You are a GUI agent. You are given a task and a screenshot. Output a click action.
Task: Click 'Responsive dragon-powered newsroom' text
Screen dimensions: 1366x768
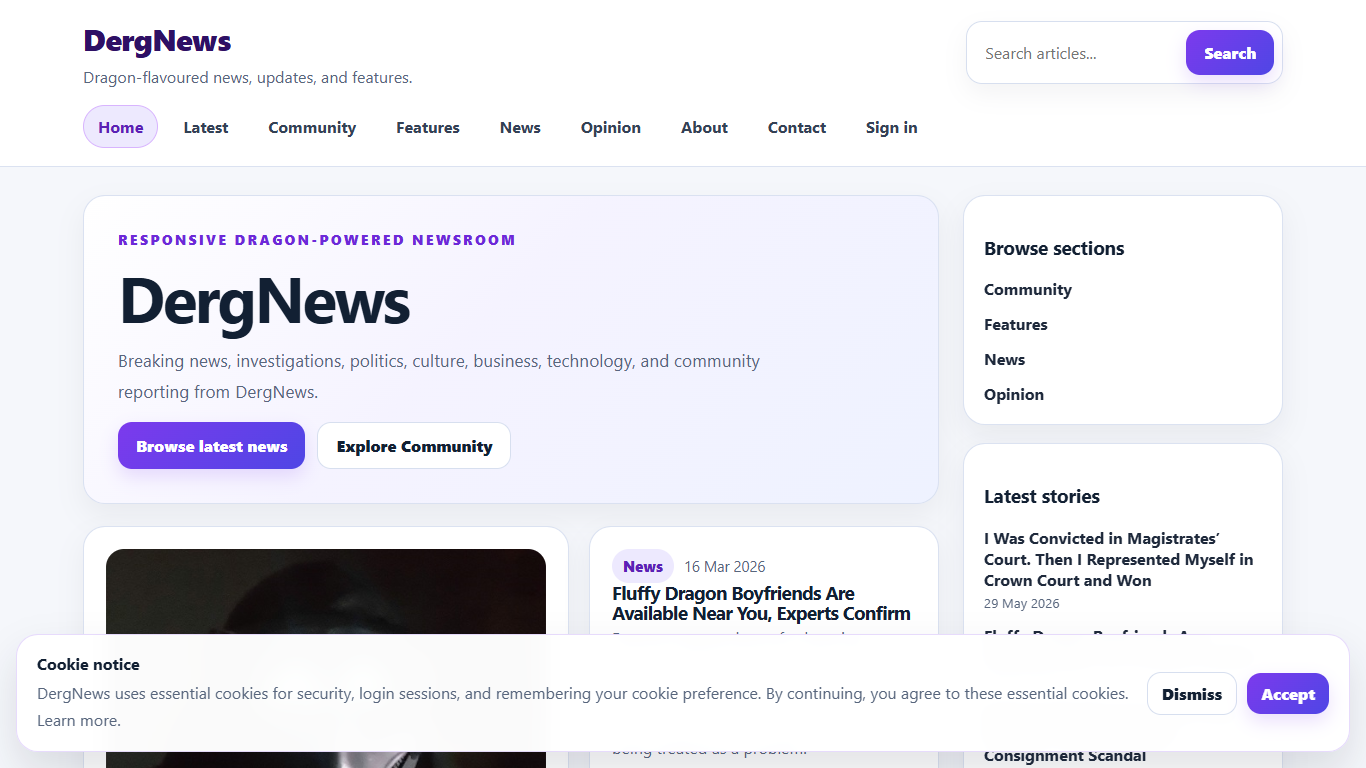click(317, 240)
